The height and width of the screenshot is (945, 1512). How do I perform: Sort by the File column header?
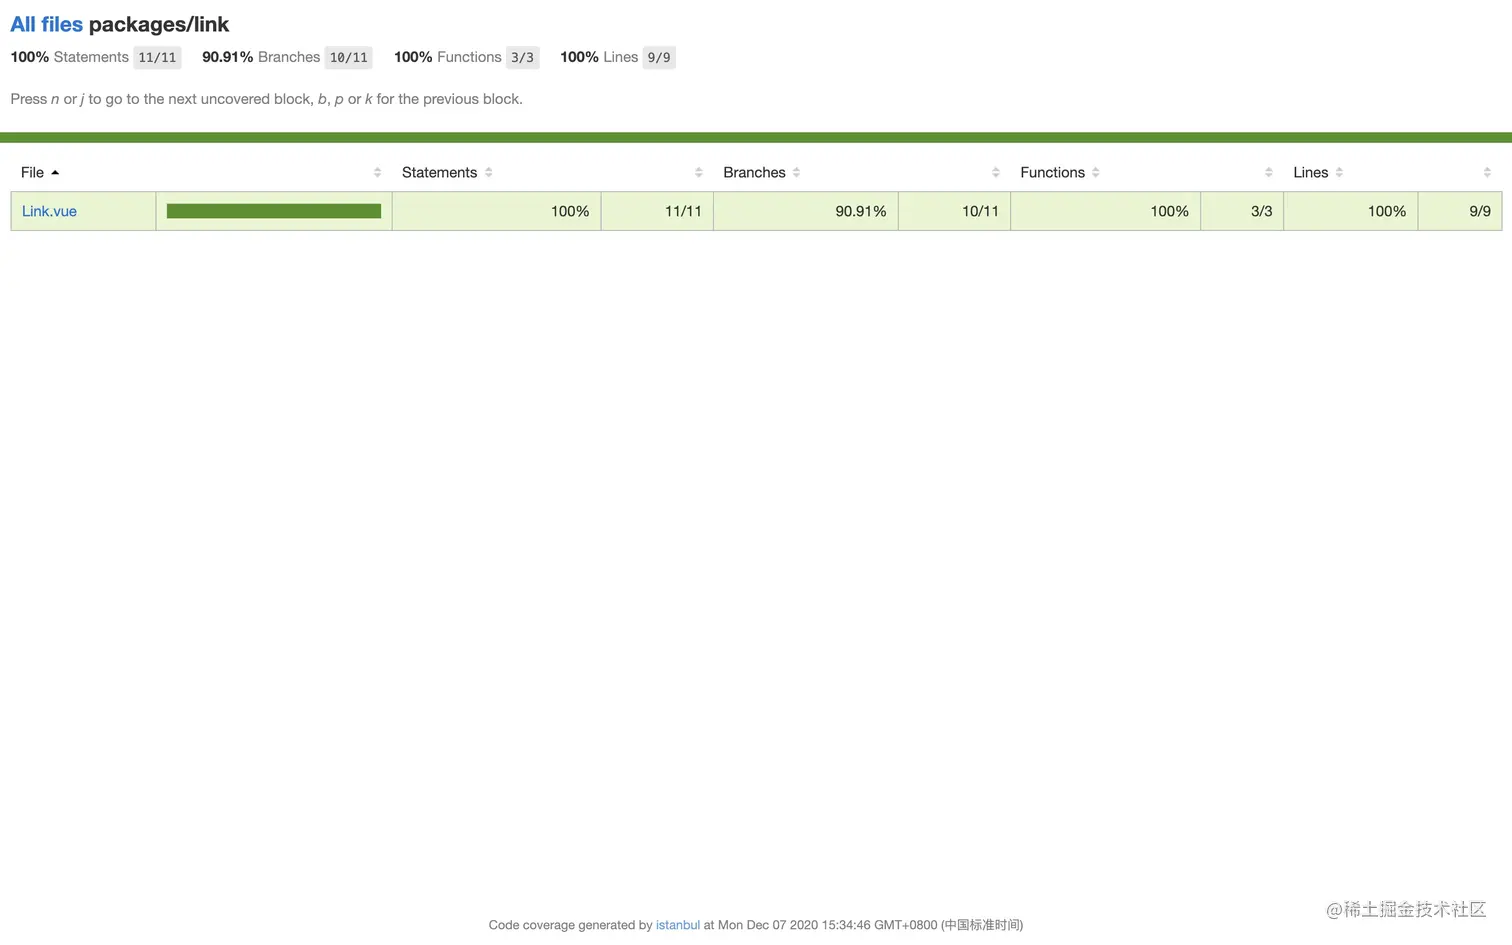point(32,172)
